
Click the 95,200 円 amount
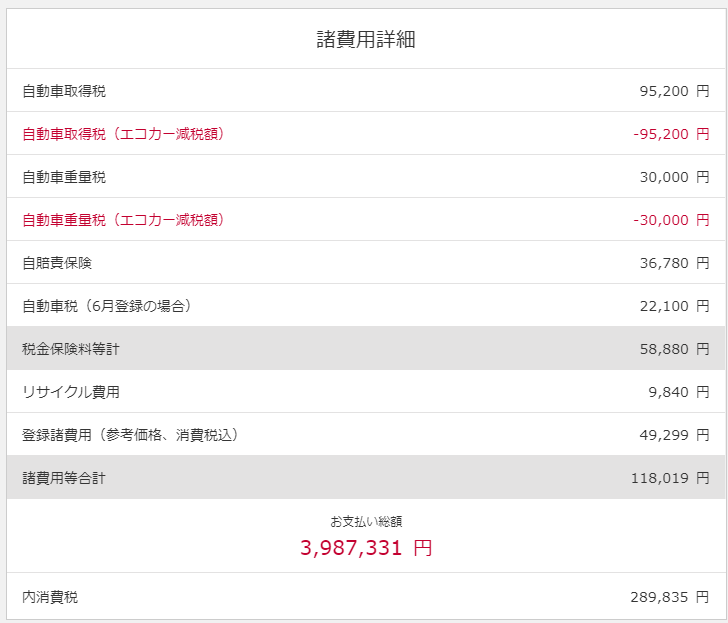[674, 91]
